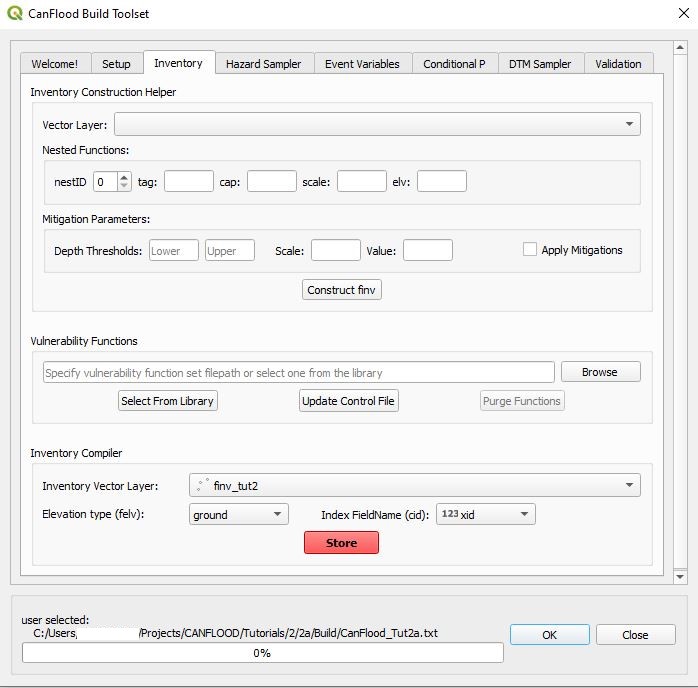Click the vulnerability function filepath field
Viewport: 698px width, 688px height.
(x=299, y=372)
